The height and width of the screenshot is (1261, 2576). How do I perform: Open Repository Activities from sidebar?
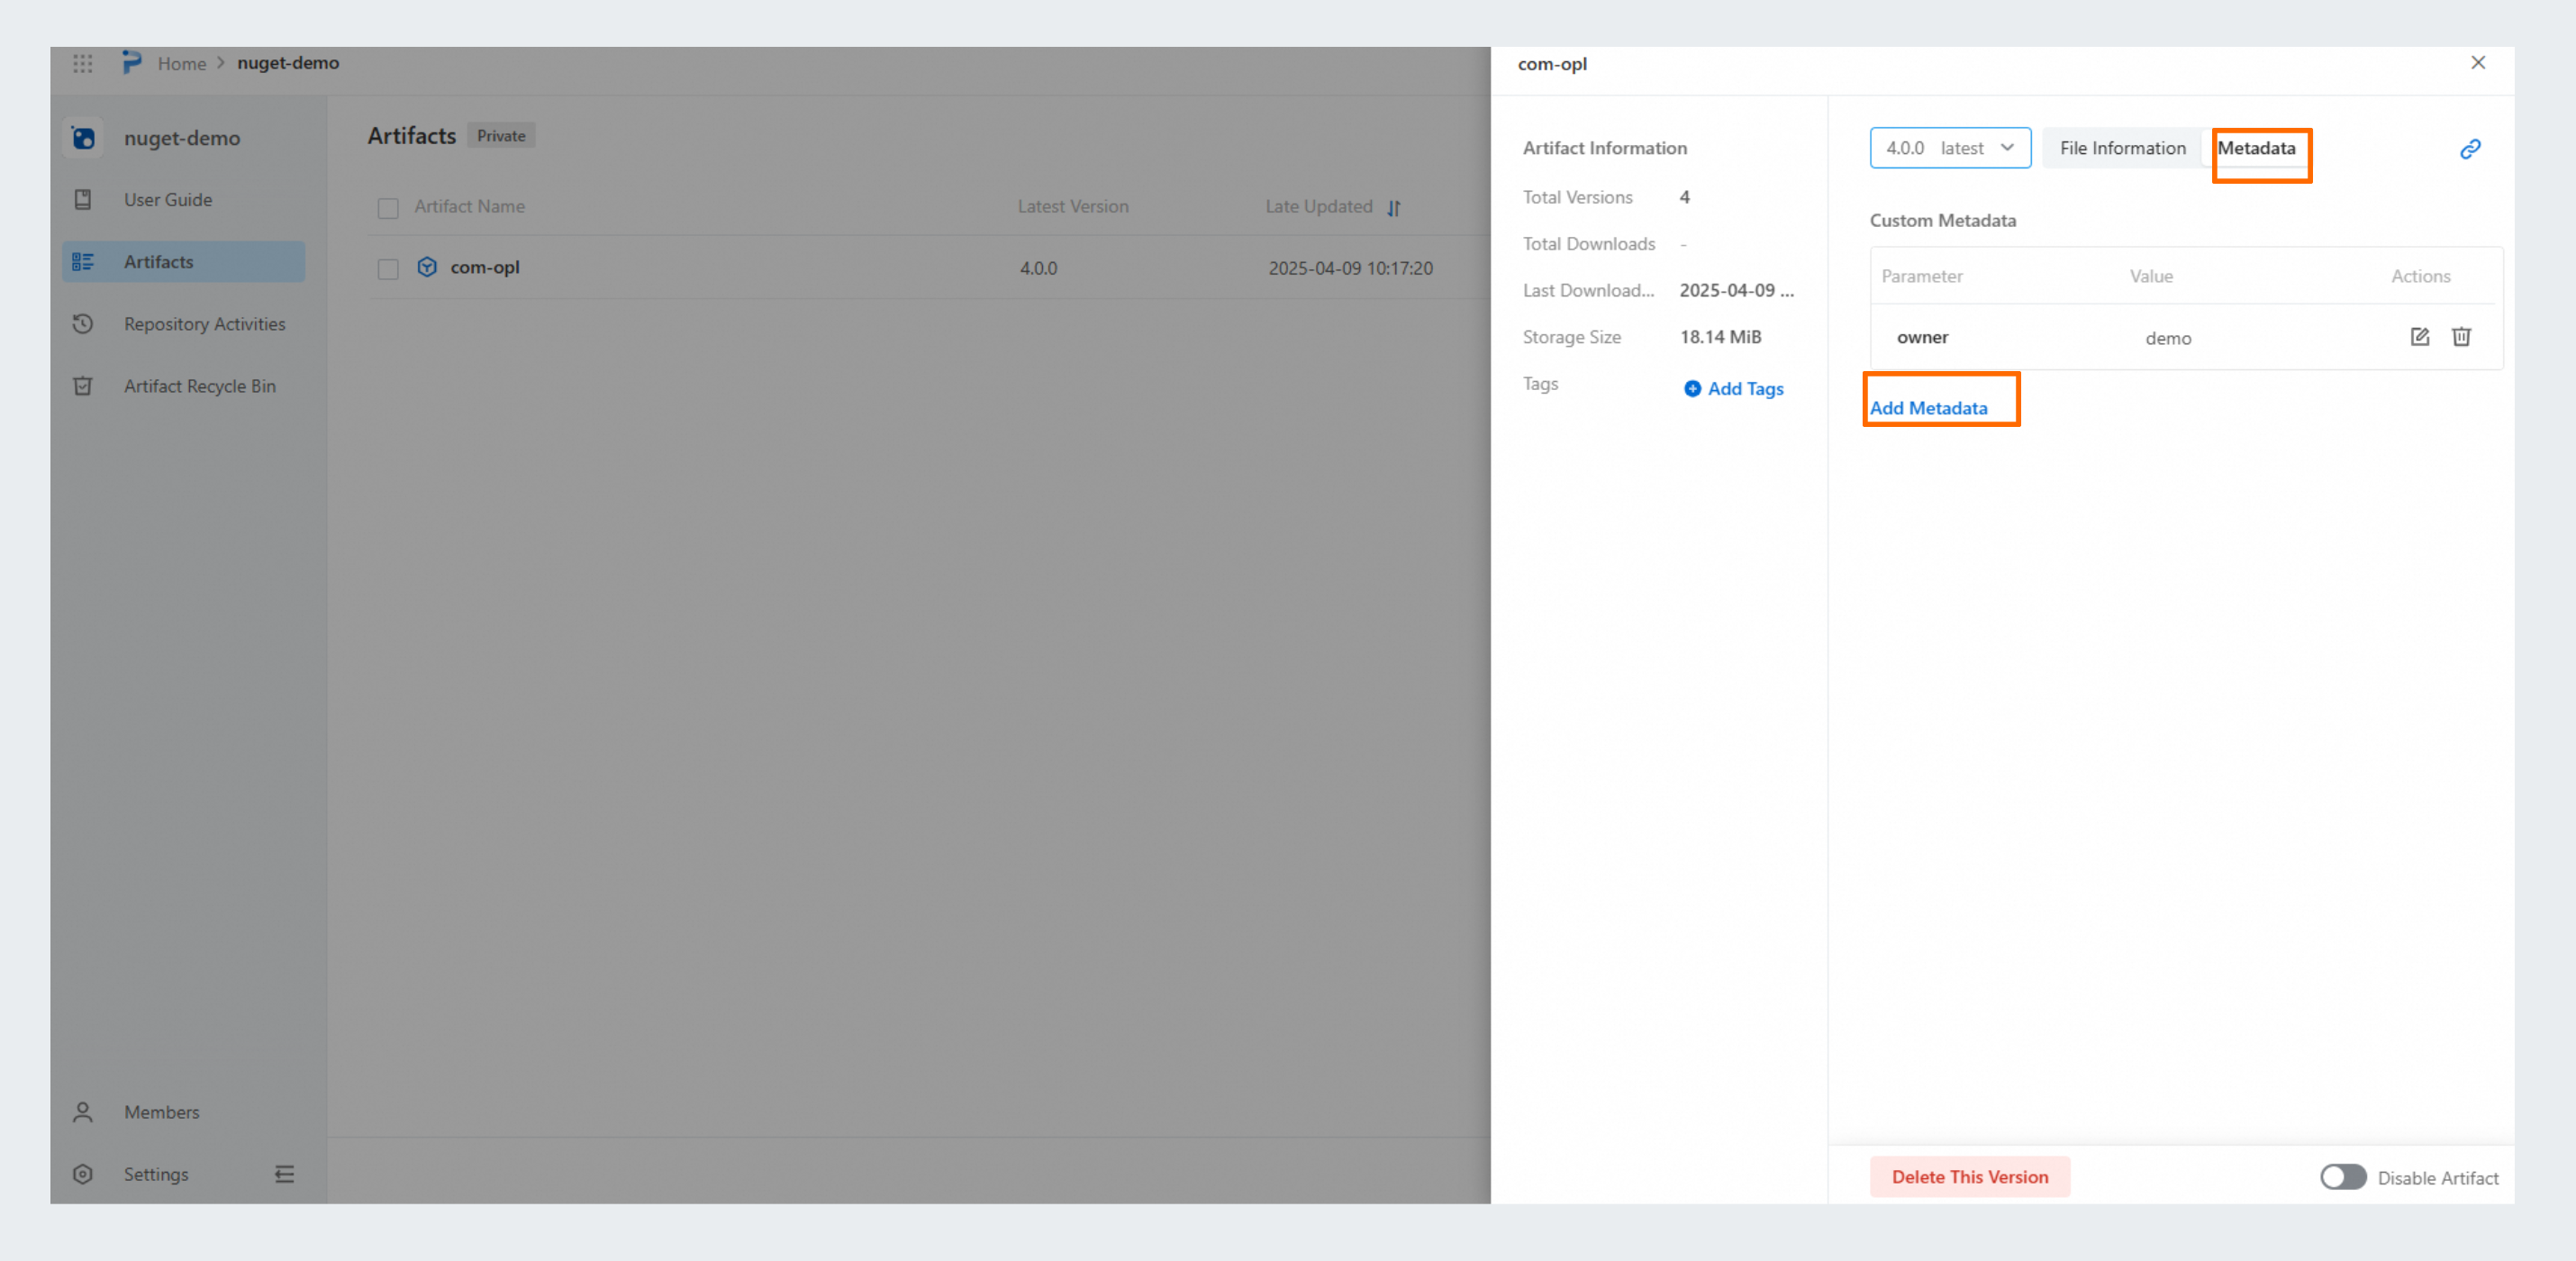[204, 324]
